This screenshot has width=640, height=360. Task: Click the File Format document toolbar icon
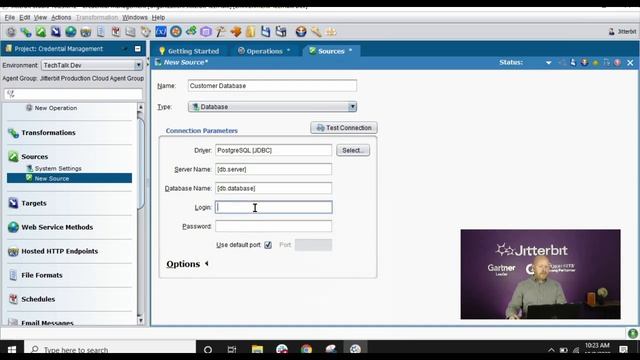point(101,31)
